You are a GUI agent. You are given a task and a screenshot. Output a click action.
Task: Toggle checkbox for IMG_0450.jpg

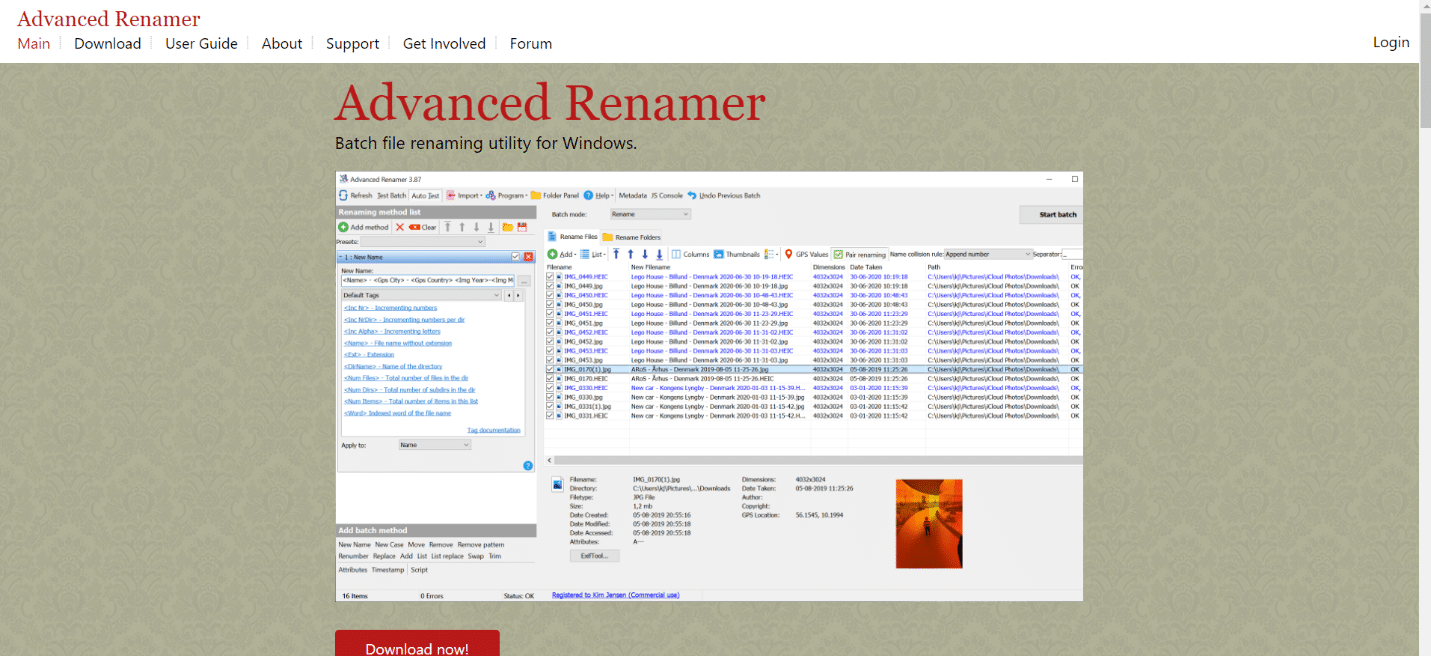550,304
